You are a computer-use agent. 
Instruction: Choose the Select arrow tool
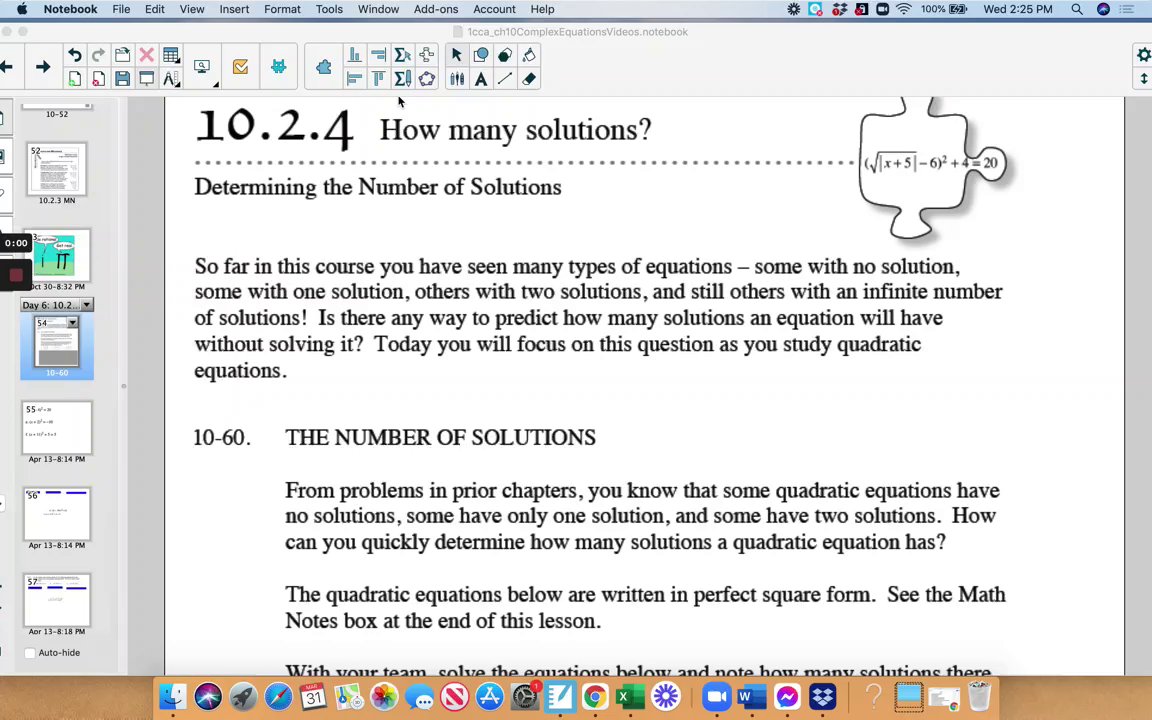click(x=456, y=55)
